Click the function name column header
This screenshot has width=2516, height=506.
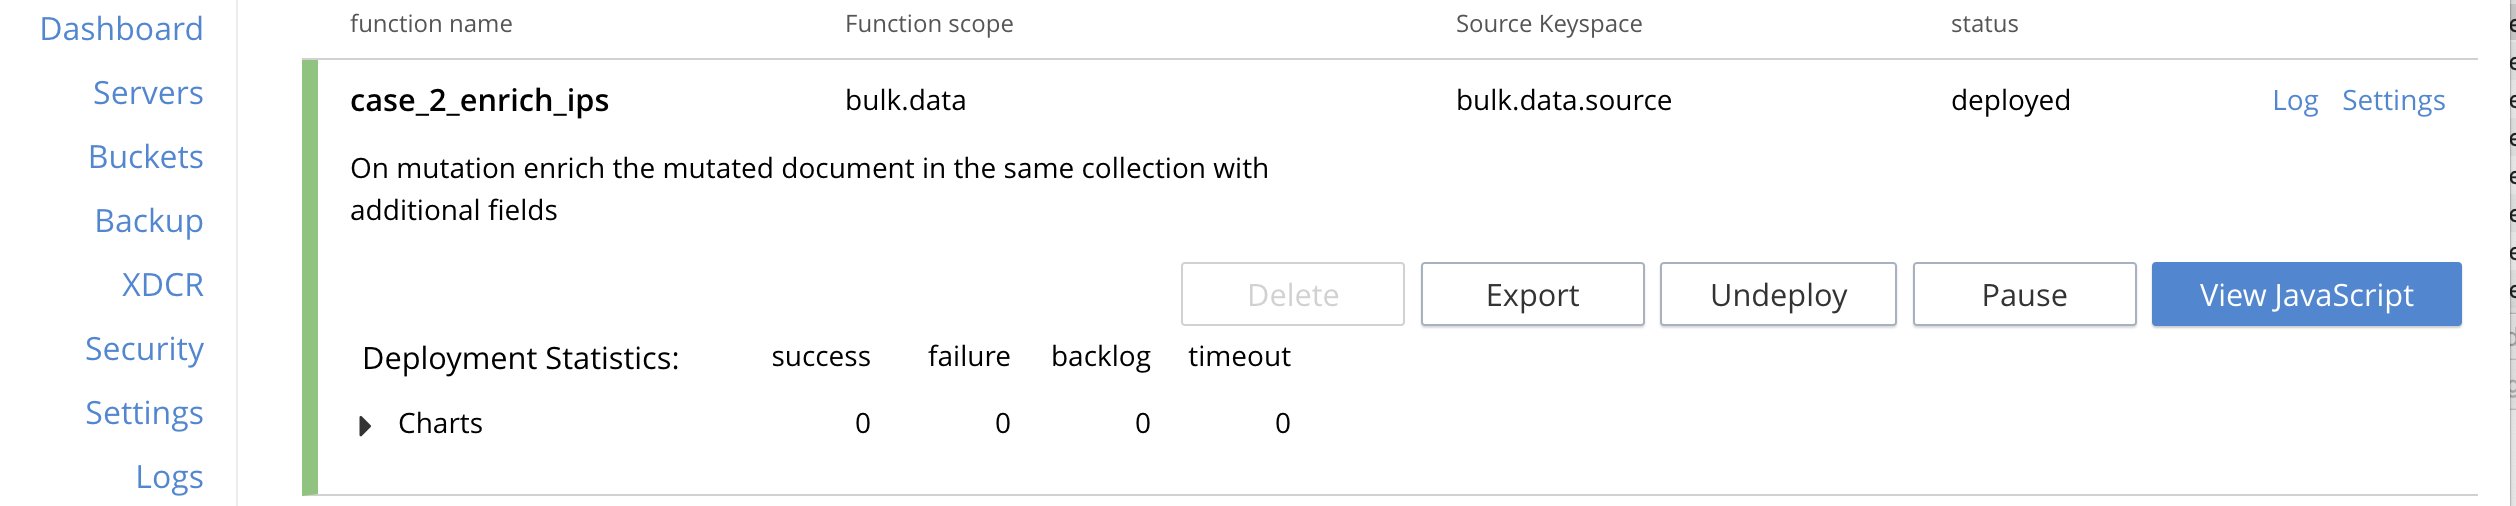(x=431, y=24)
